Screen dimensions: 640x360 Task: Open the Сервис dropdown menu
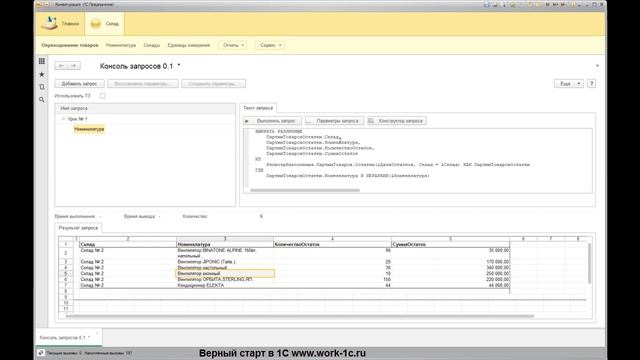coord(270,45)
